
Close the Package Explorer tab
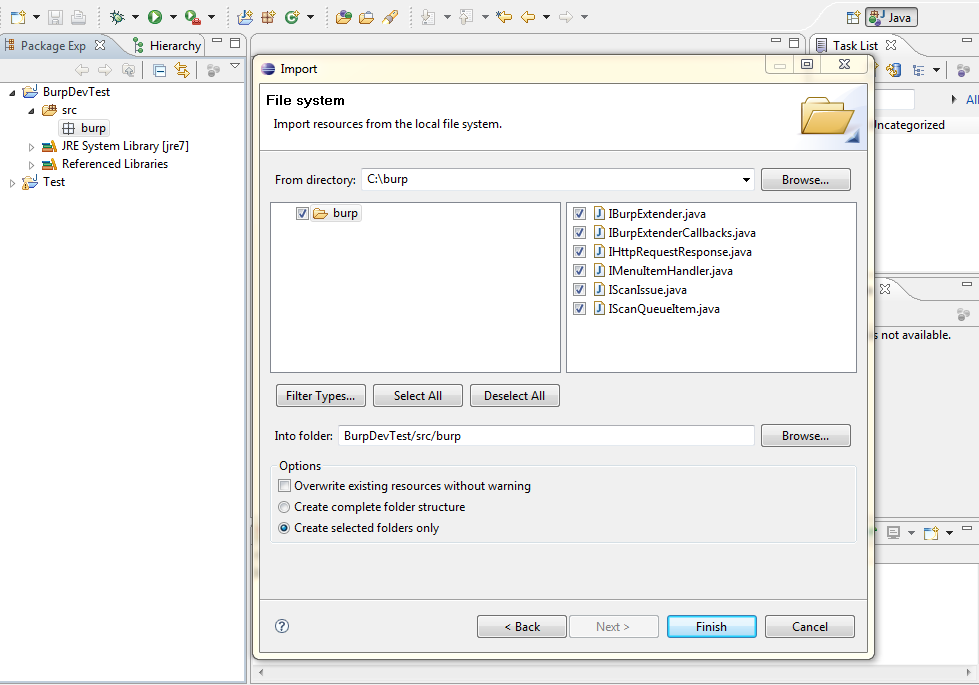pos(100,45)
